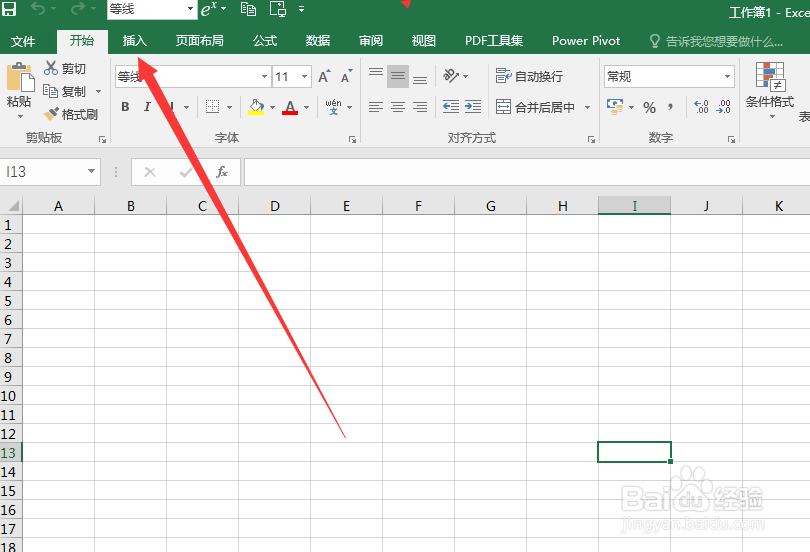Switch to the 页面布局 Page Layout tab
The width and height of the screenshot is (810, 552).
[x=199, y=40]
